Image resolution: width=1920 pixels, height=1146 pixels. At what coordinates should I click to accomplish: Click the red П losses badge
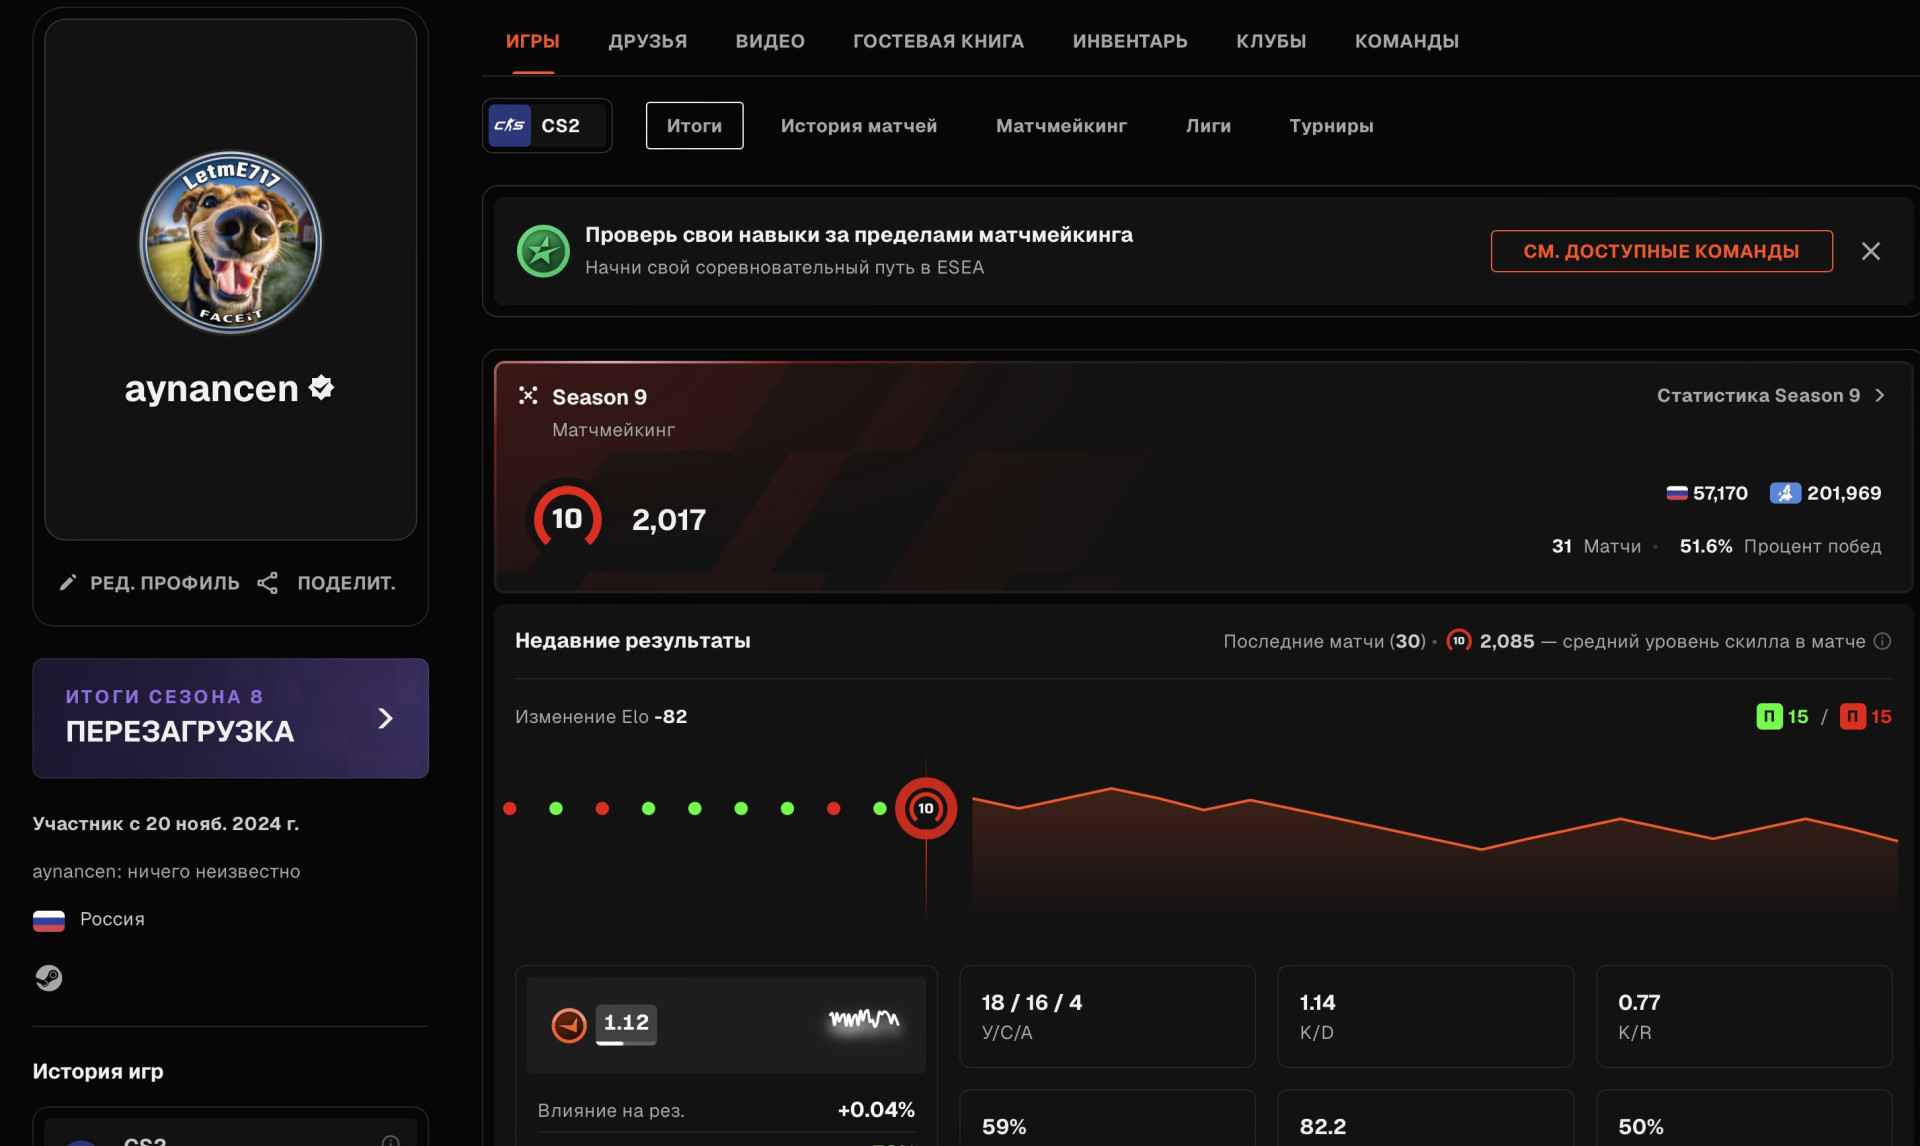click(1853, 717)
